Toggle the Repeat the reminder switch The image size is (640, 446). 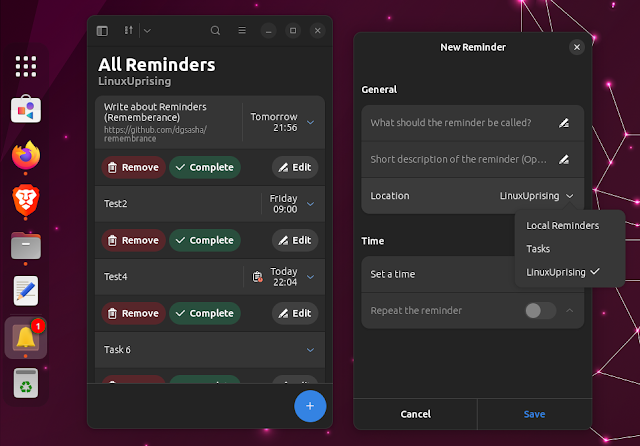tap(540, 311)
